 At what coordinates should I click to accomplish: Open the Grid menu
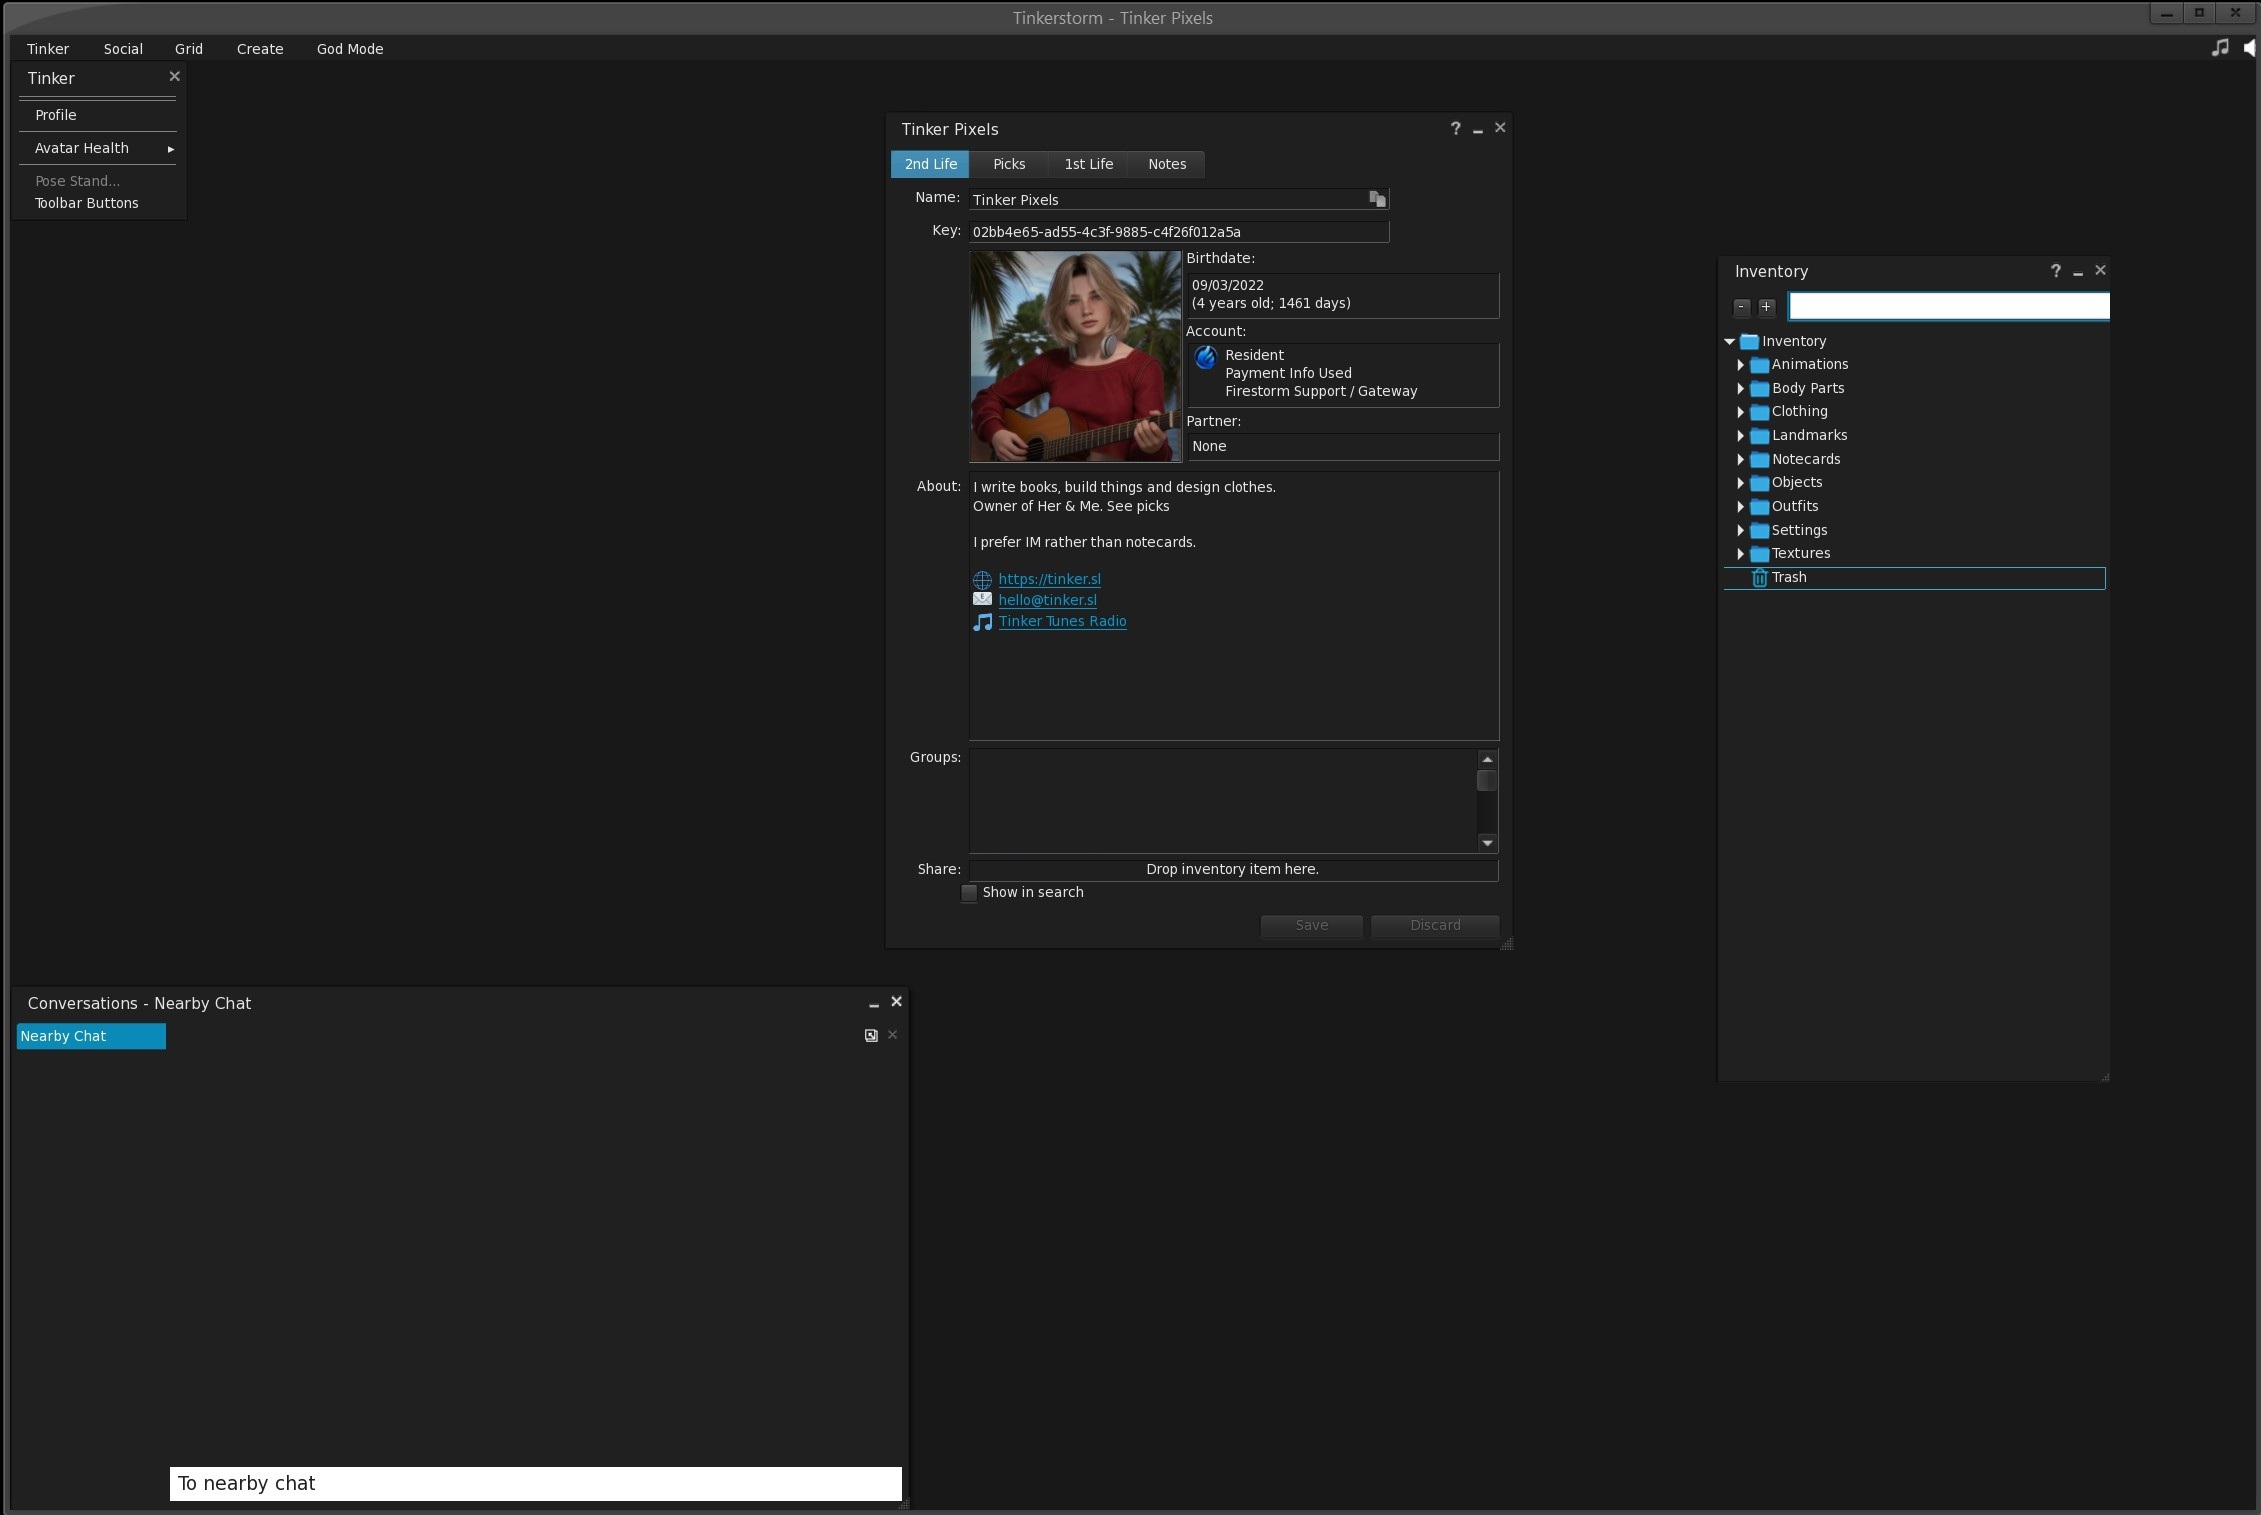pyautogui.click(x=189, y=49)
